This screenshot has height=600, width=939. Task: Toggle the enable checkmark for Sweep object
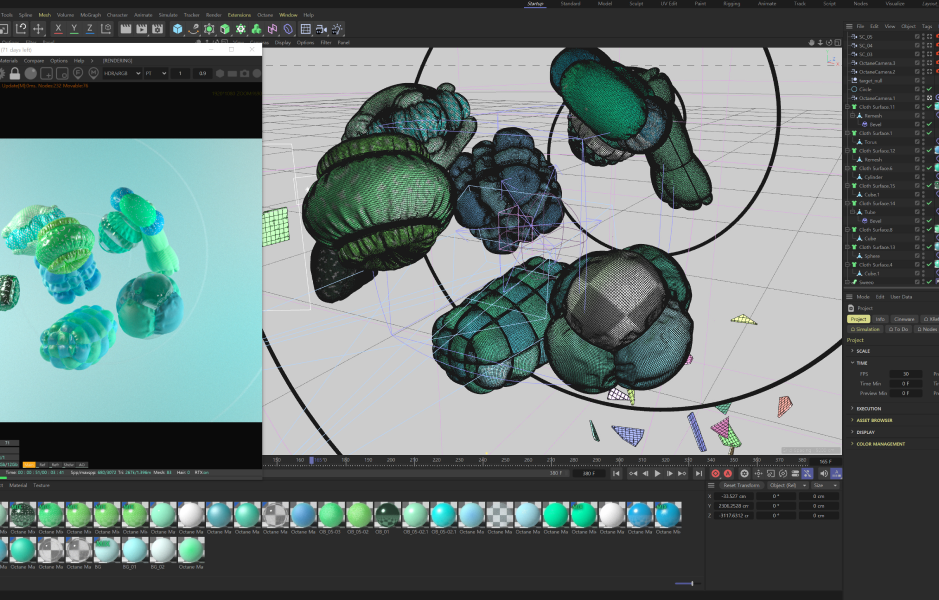[929, 281]
